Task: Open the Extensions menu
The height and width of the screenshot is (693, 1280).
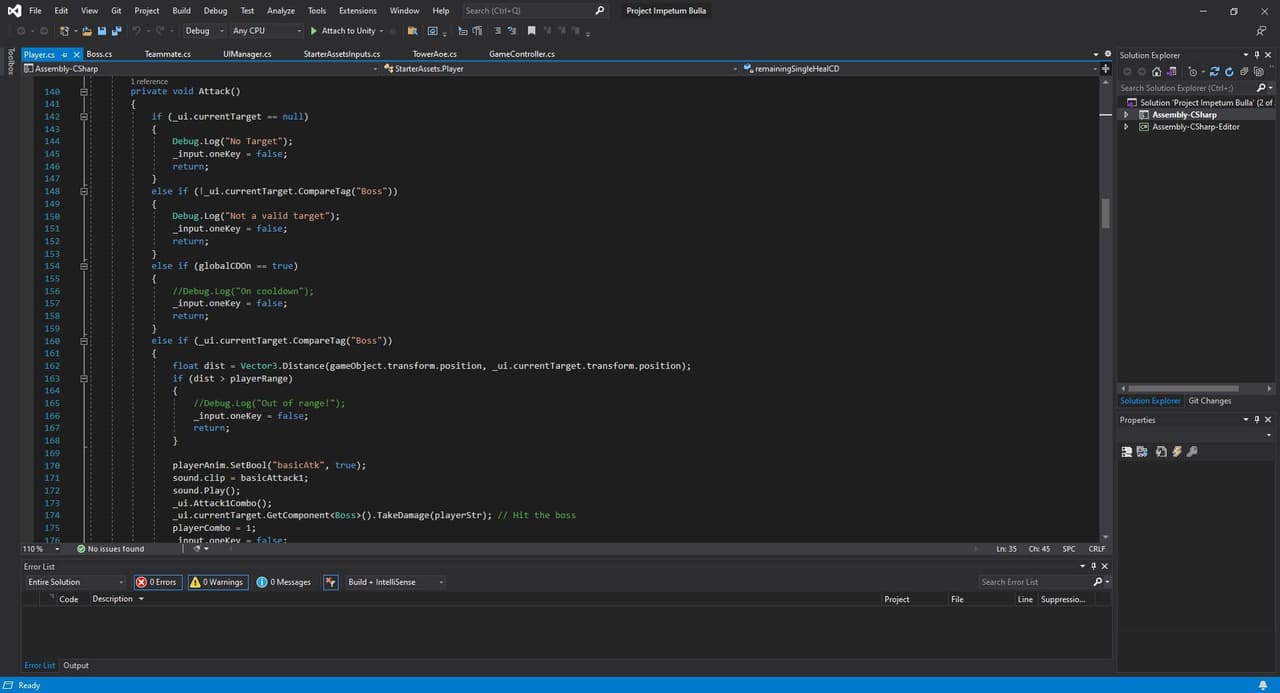Action: tap(357, 11)
